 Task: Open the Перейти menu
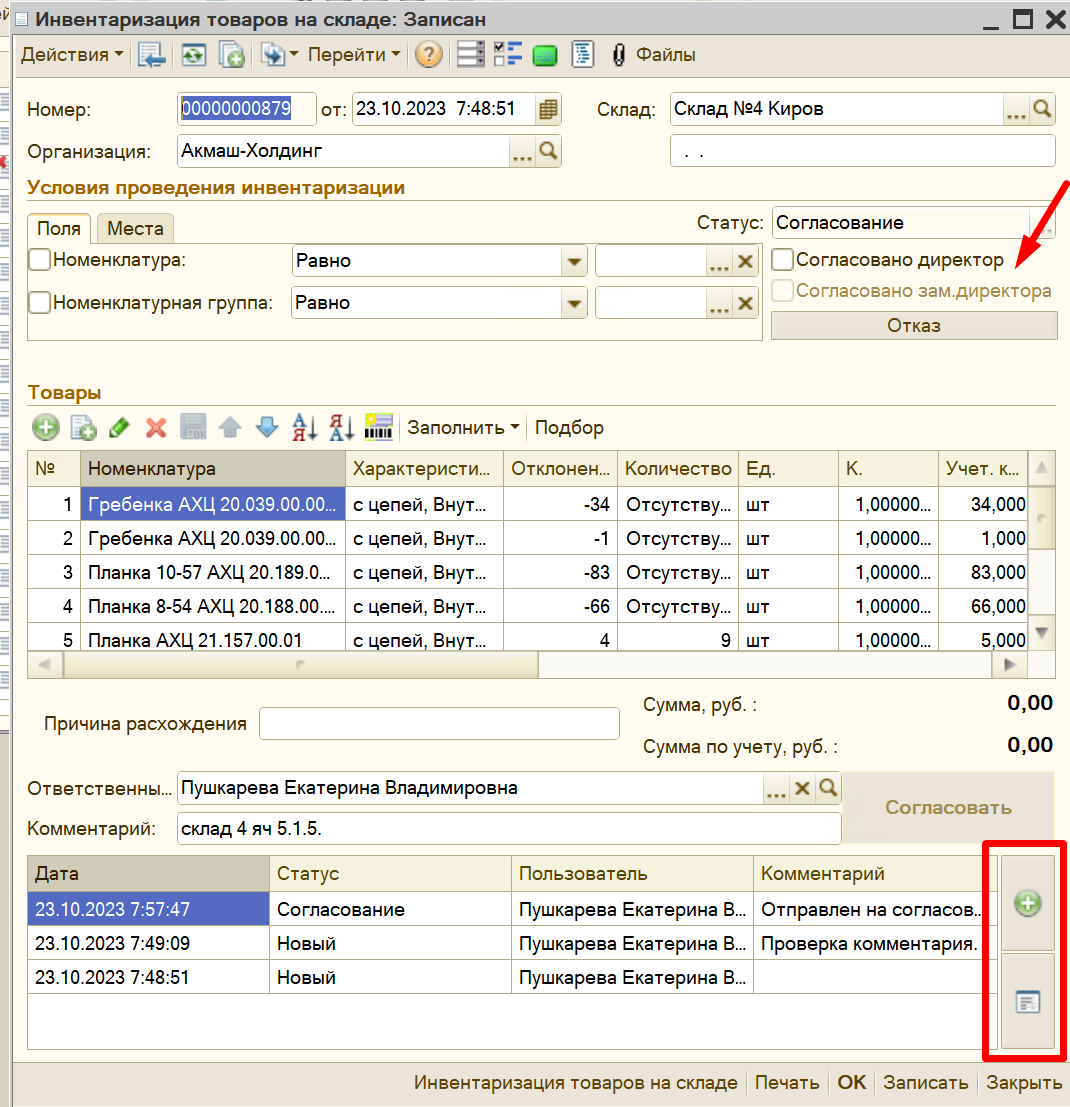354,55
